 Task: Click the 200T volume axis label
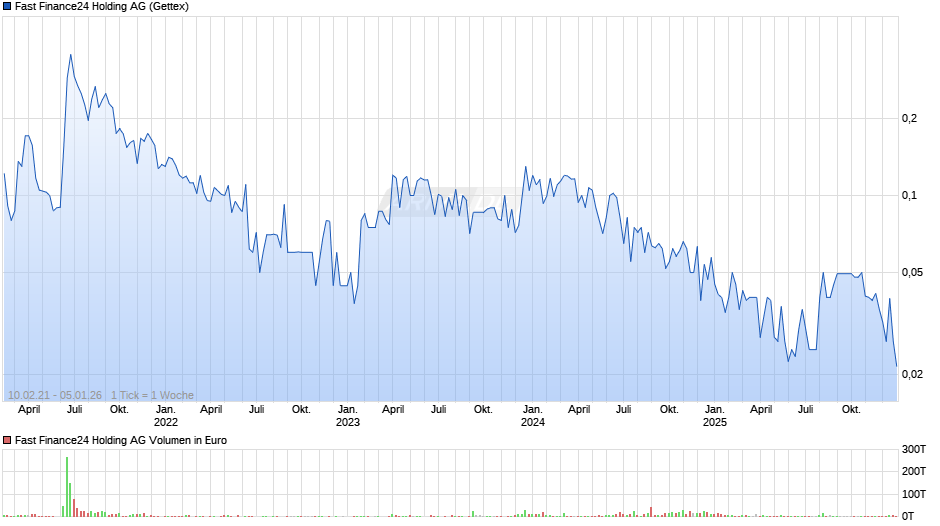pyautogui.click(x=914, y=471)
